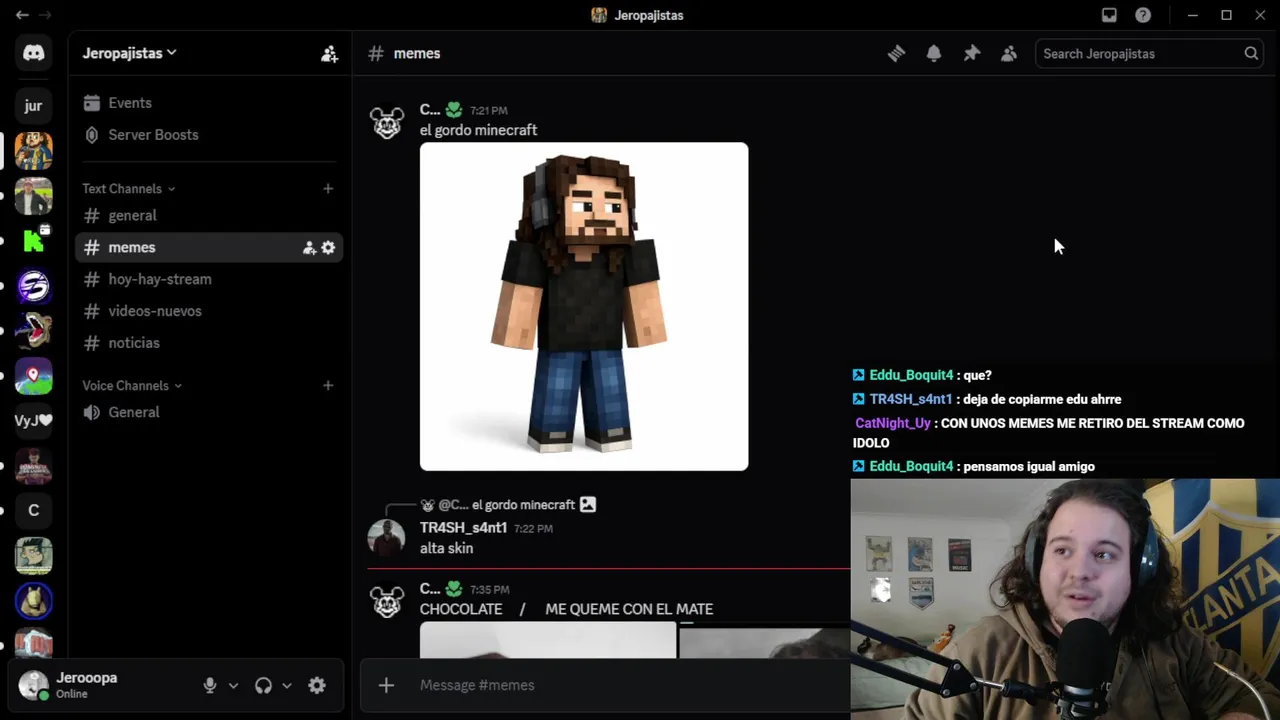Open the 'jur' server in sidebar
Image resolution: width=1280 pixels, height=720 pixels.
[x=33, y=106]
